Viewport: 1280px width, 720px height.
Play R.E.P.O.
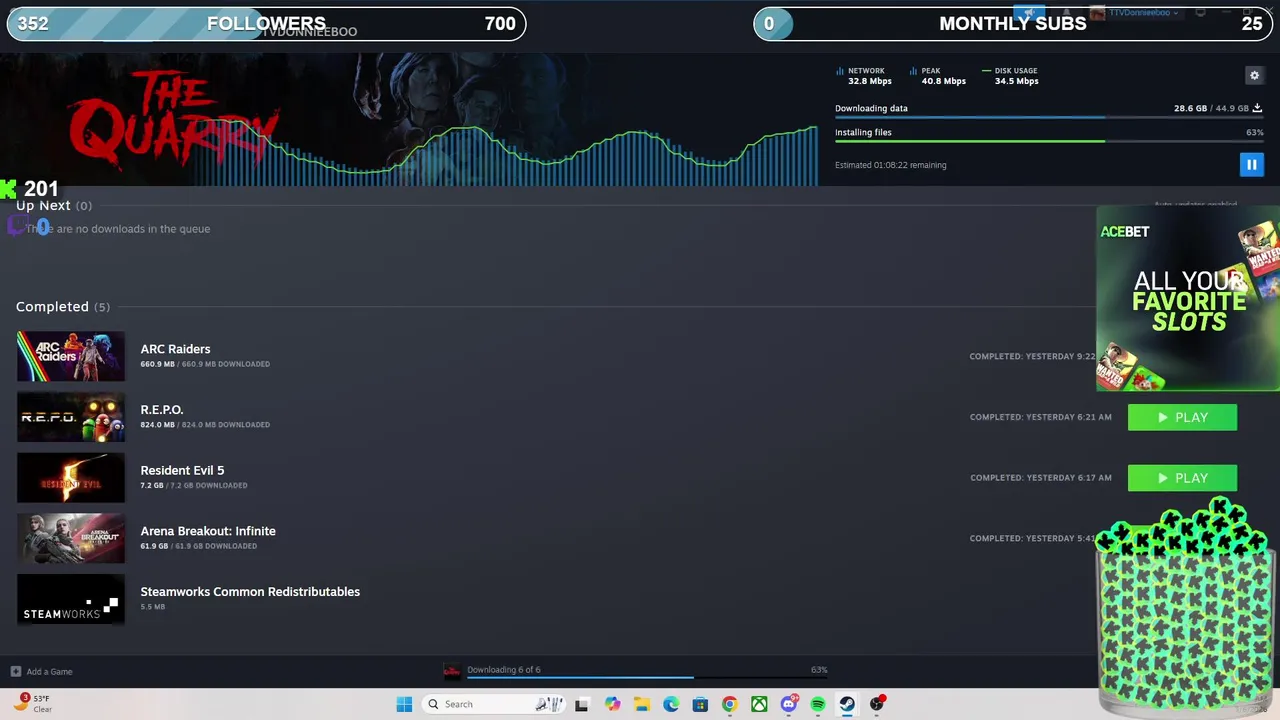click(1182, 417)
